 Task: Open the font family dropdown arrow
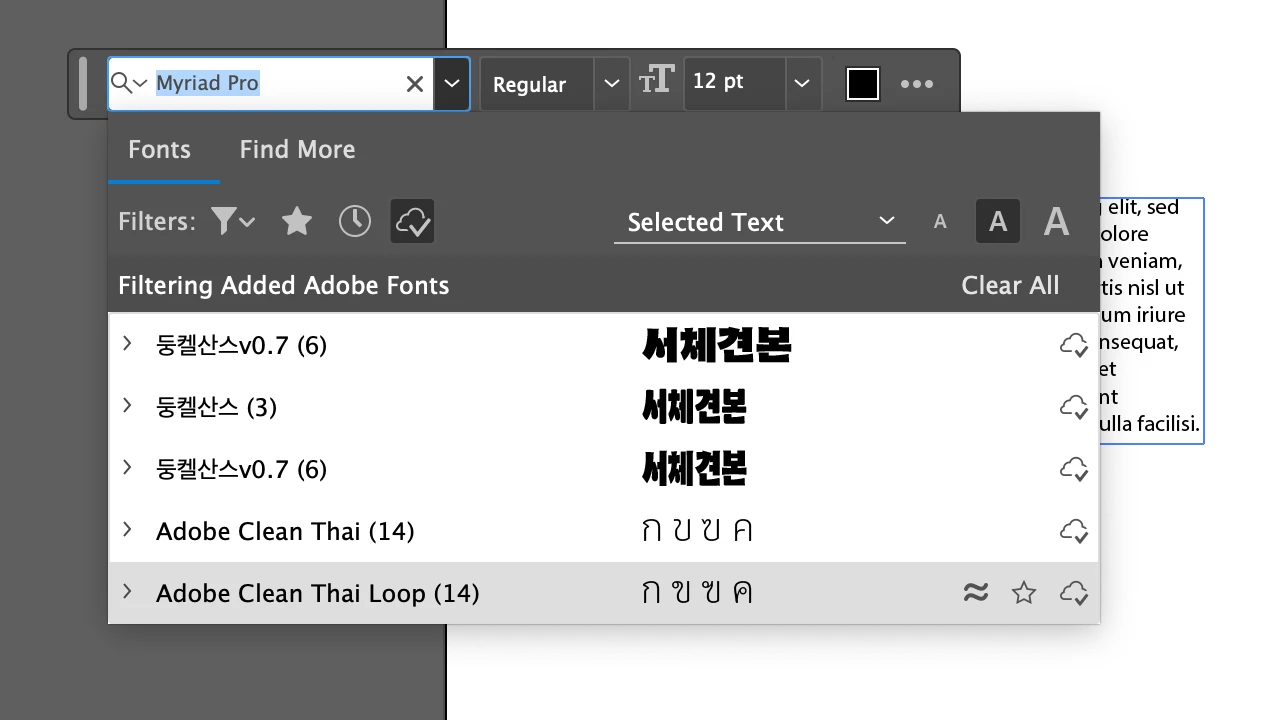point(452,84)
